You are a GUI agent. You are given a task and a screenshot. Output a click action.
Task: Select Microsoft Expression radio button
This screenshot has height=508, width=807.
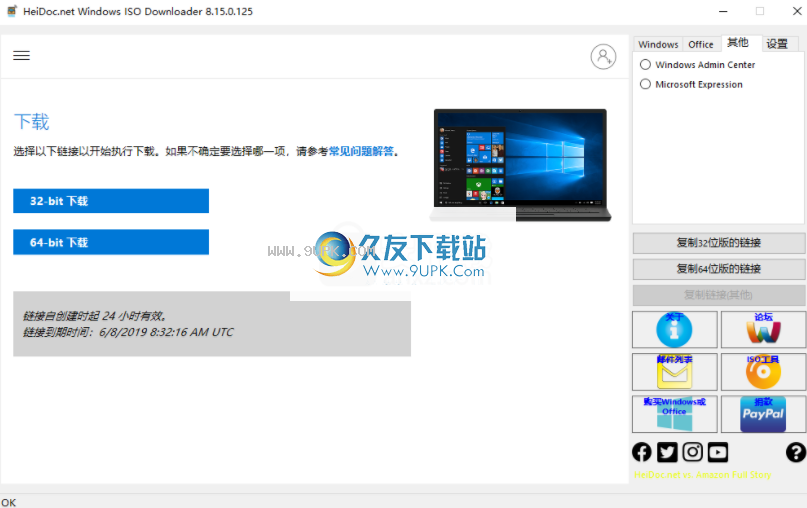tap(645, 84)
